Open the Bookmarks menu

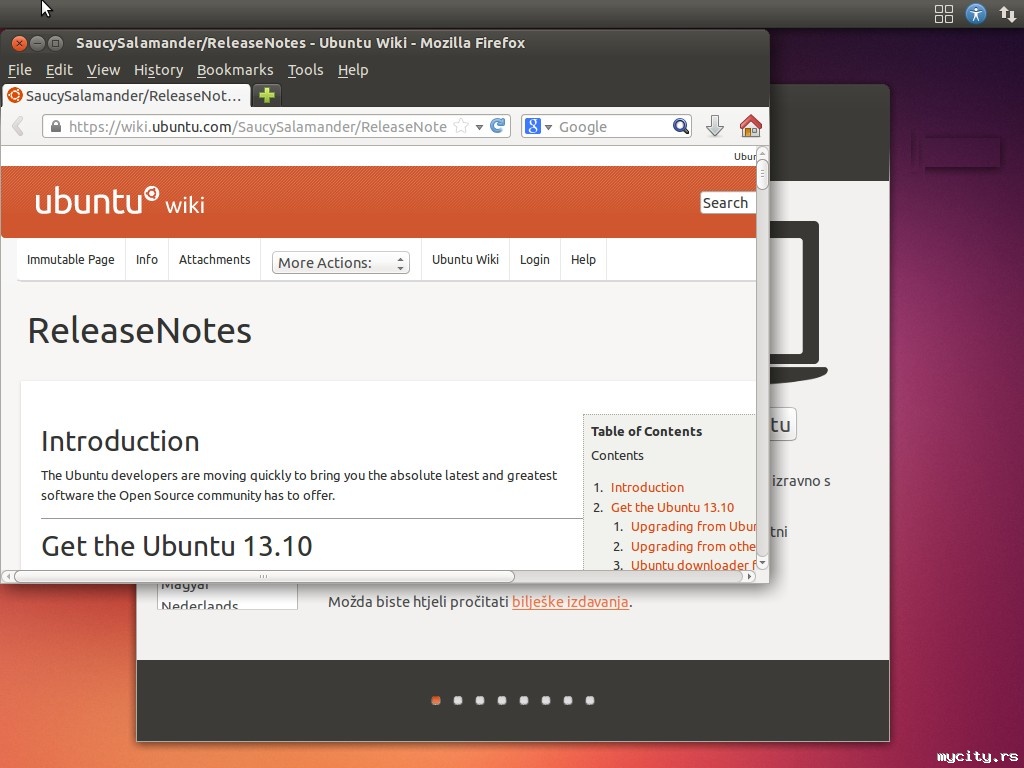click(235, 70)
